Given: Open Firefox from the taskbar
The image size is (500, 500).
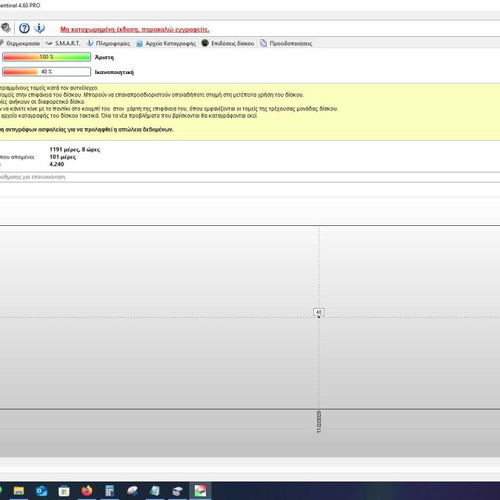Looking at the screenshot, I should (87, 491).
